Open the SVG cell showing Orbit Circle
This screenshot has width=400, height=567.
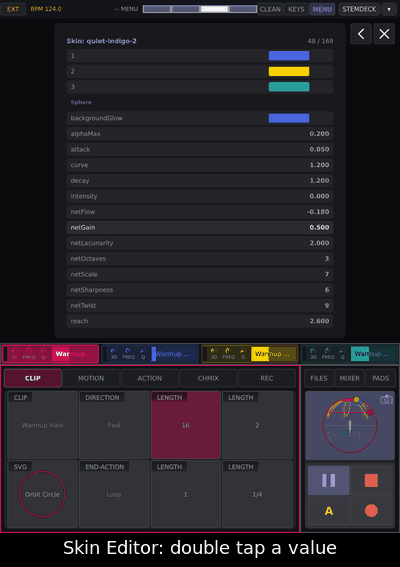pyautogui.click(x=42, y=494)
